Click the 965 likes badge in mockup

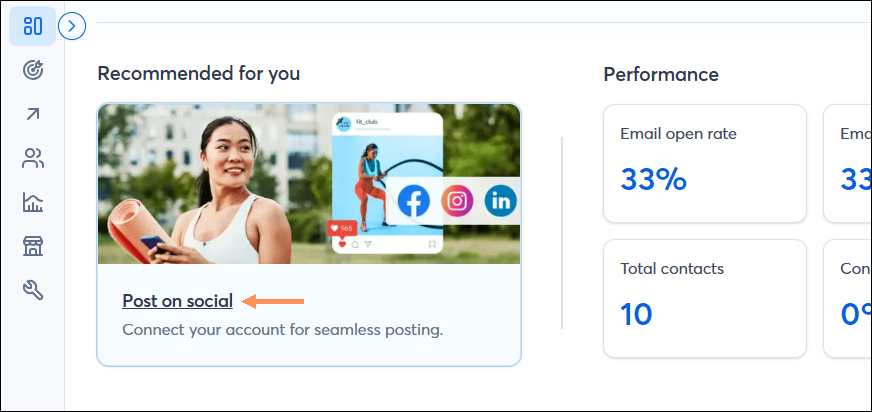(x=342, y=229)
